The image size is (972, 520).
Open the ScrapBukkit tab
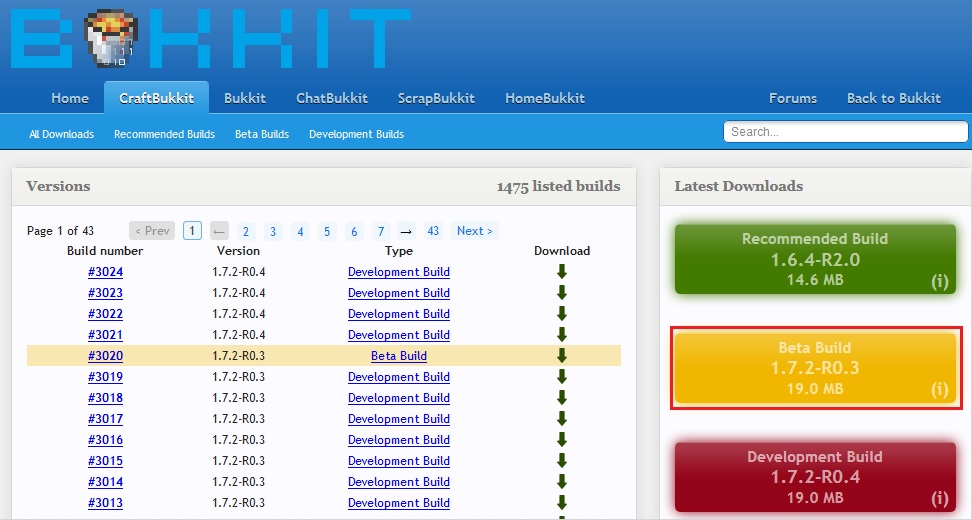click(x=436, y=98)
